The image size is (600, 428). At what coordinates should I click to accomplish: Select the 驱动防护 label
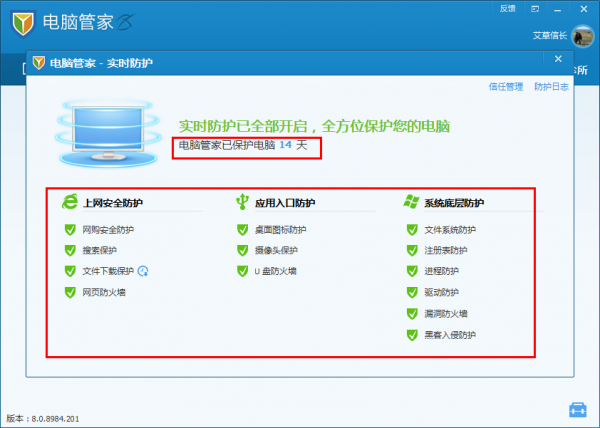pyautogui.click(x=441, y=293)
